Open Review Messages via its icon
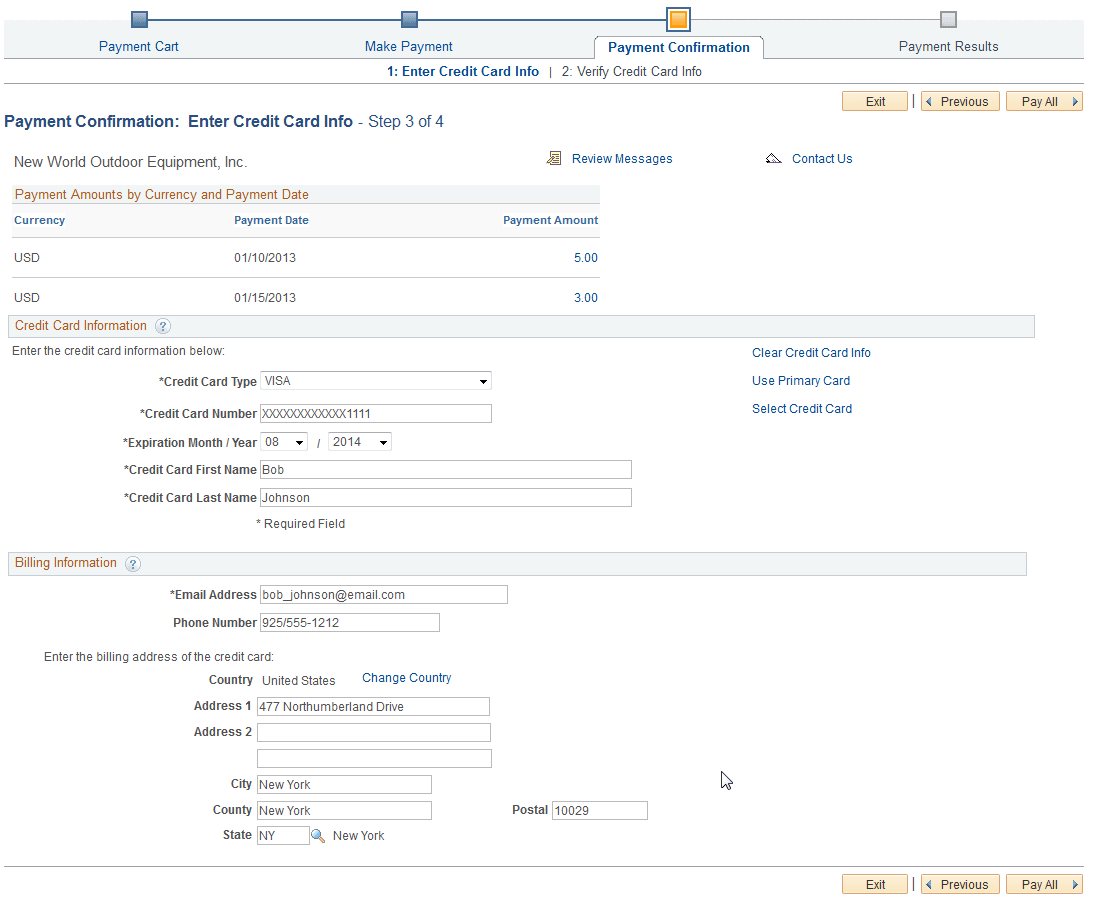 pyautogui.click(x=555, y=158)
